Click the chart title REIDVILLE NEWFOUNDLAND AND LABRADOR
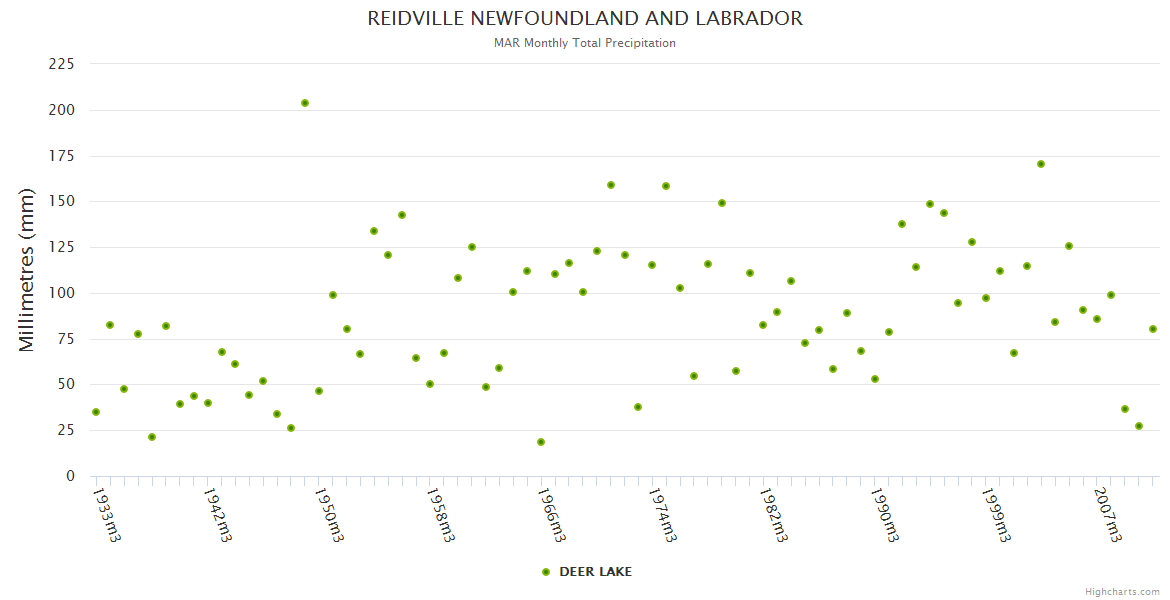Screen dimensions: 1170x600 [x=585, y=19]
